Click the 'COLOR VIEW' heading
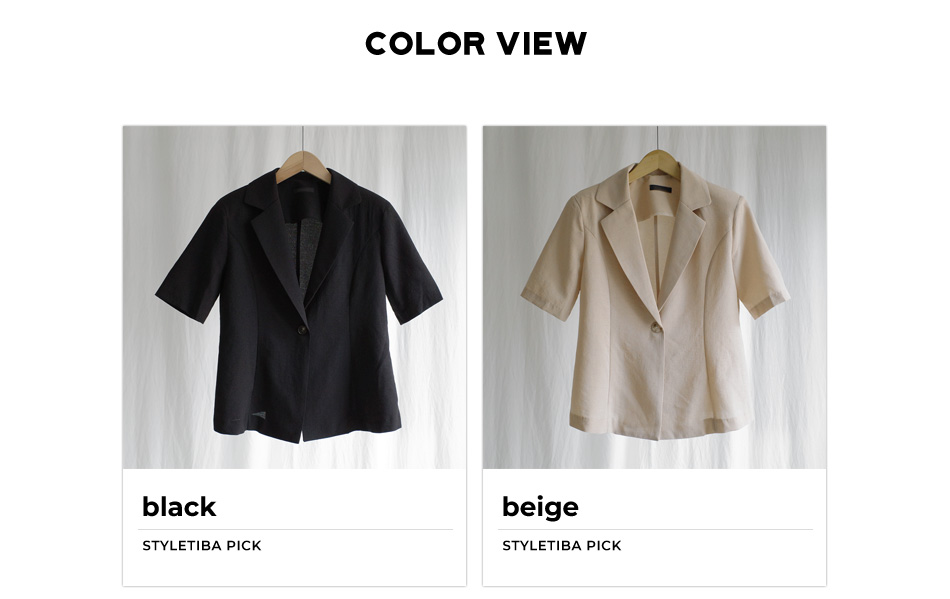The image size is (950, 599). tap(476, 44)
